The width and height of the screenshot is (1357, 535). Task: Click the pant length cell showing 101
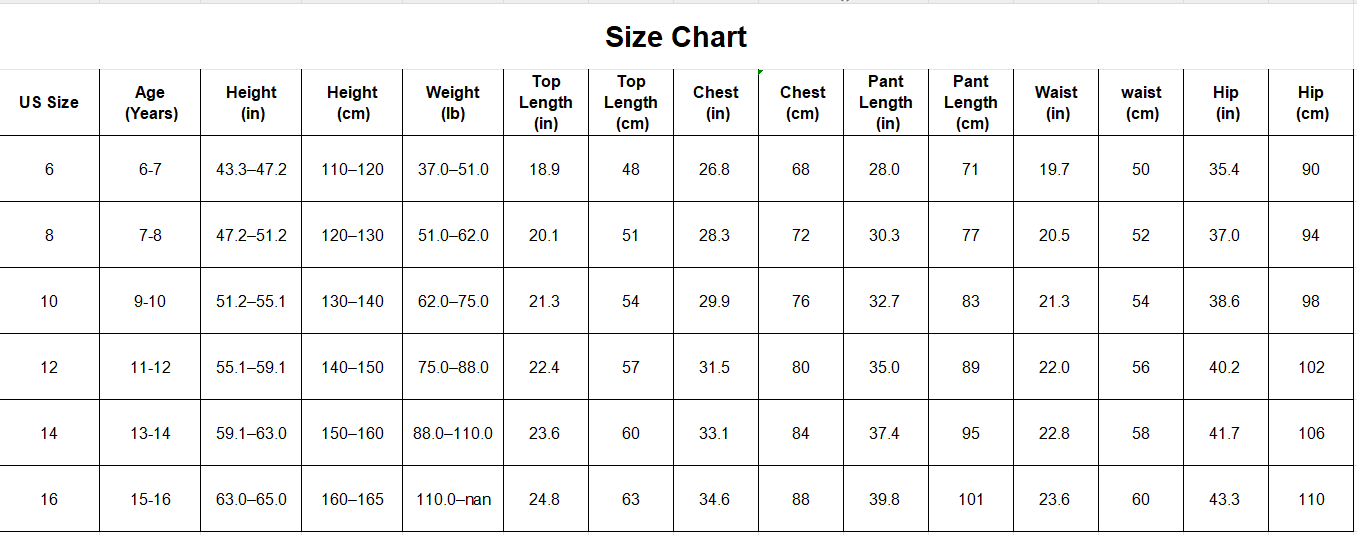[x=970, y=499]
